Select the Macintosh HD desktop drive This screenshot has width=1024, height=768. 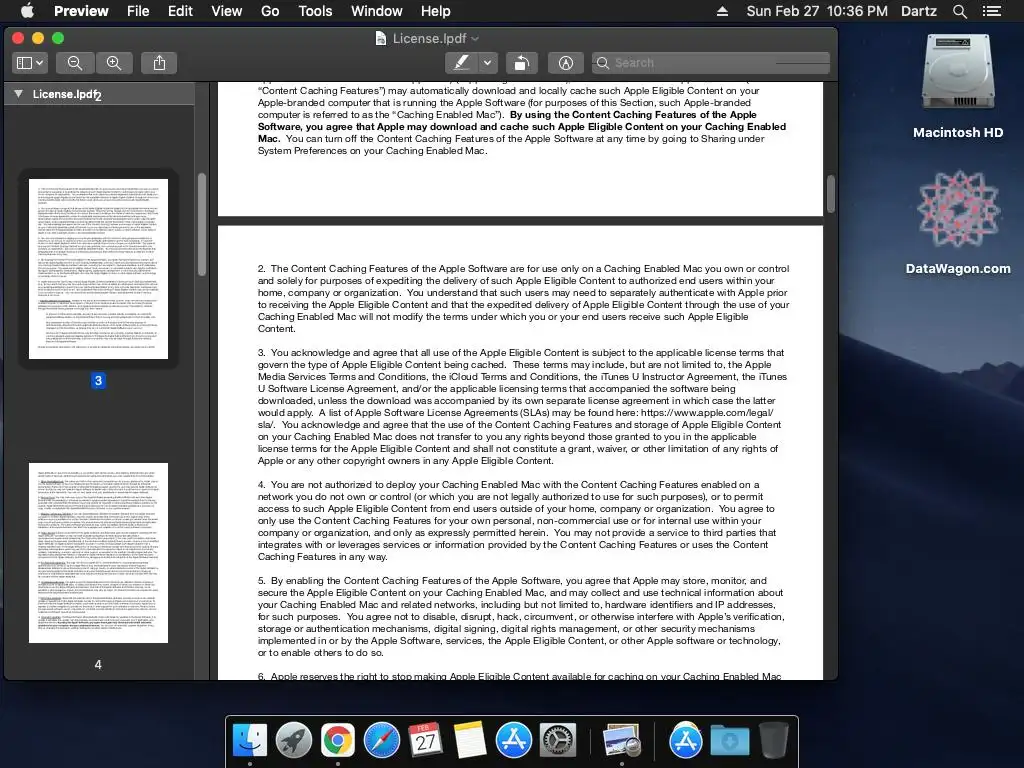click(958, 85)
